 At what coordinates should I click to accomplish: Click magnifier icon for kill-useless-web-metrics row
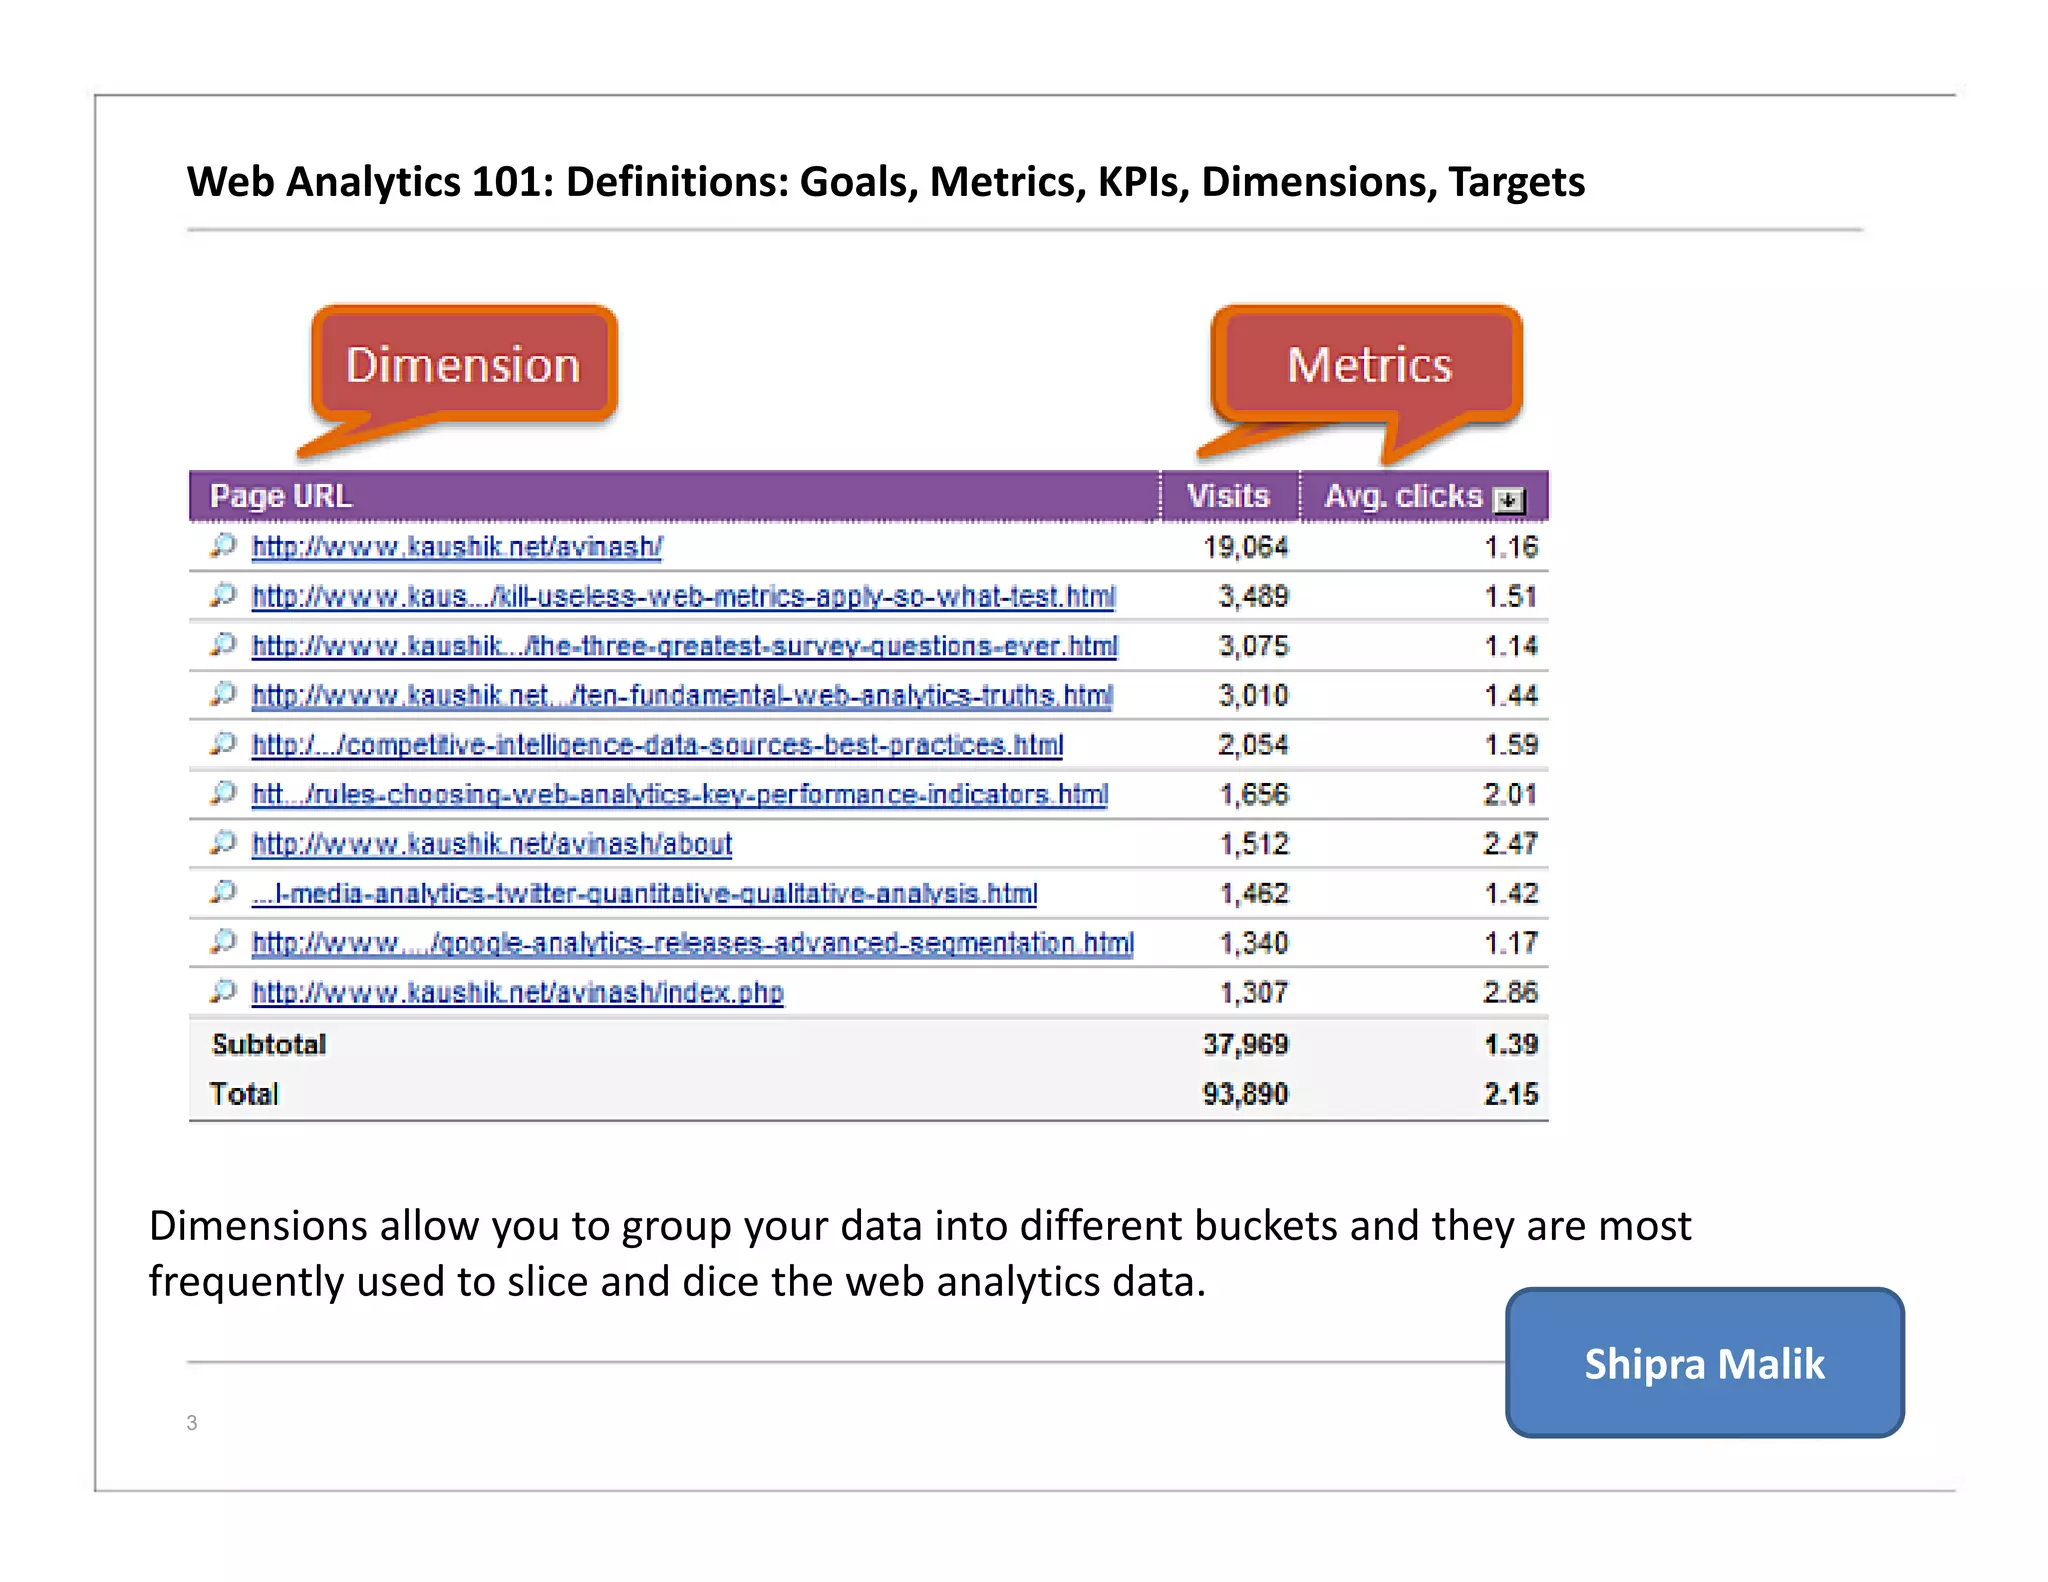point(223,596)
